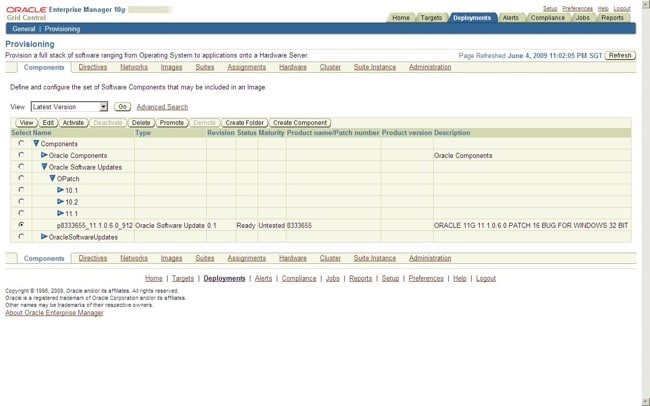Open the View Latest Version dropdown
650x406 pixels.
(69, 107)
